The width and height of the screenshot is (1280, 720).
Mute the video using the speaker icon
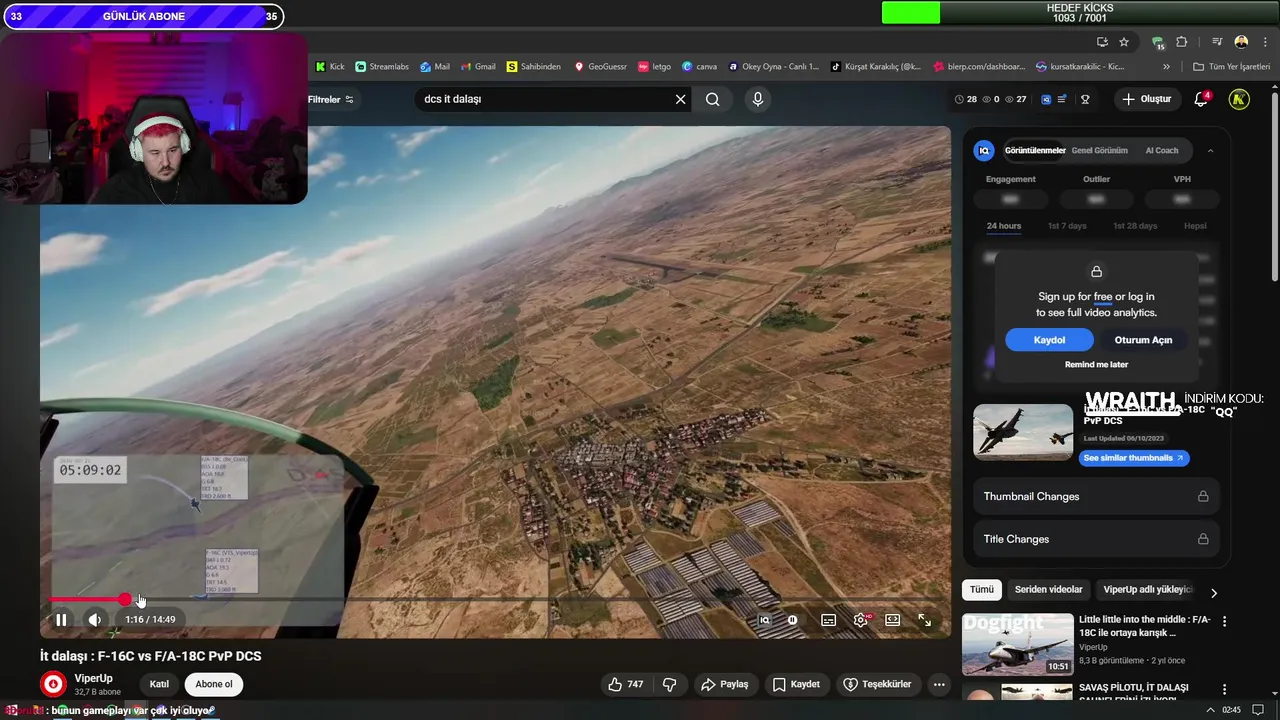tap(94, 620)
